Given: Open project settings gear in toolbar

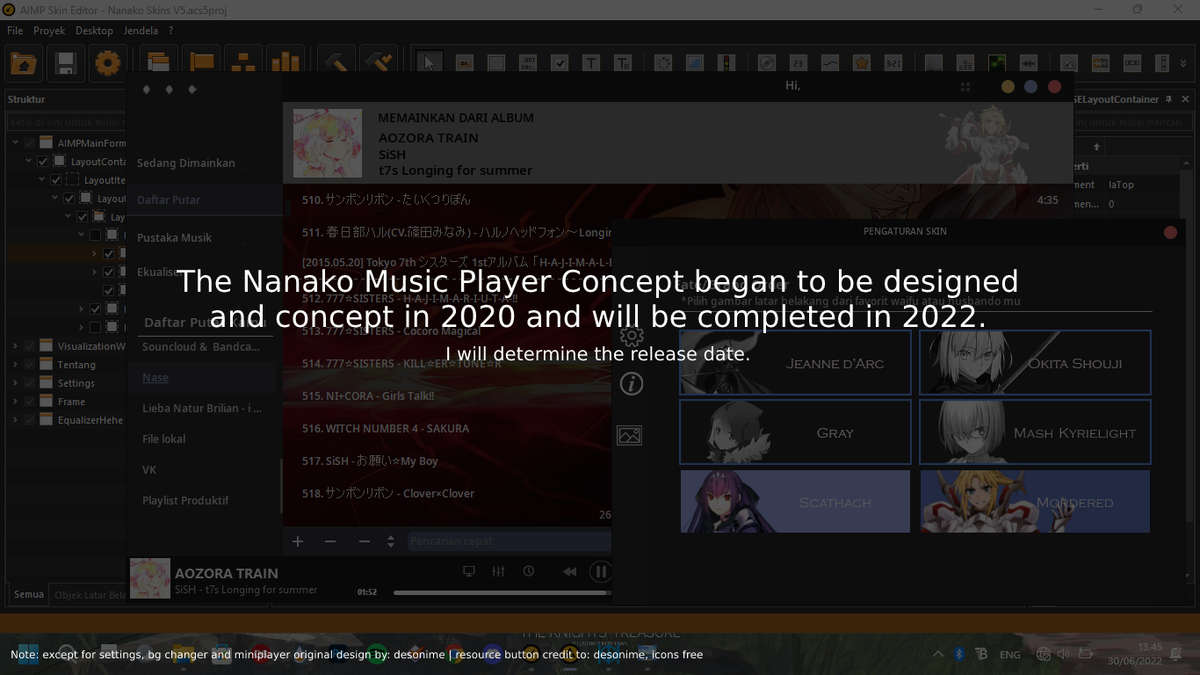Looking at the screenshot, I should pos(107,64).
